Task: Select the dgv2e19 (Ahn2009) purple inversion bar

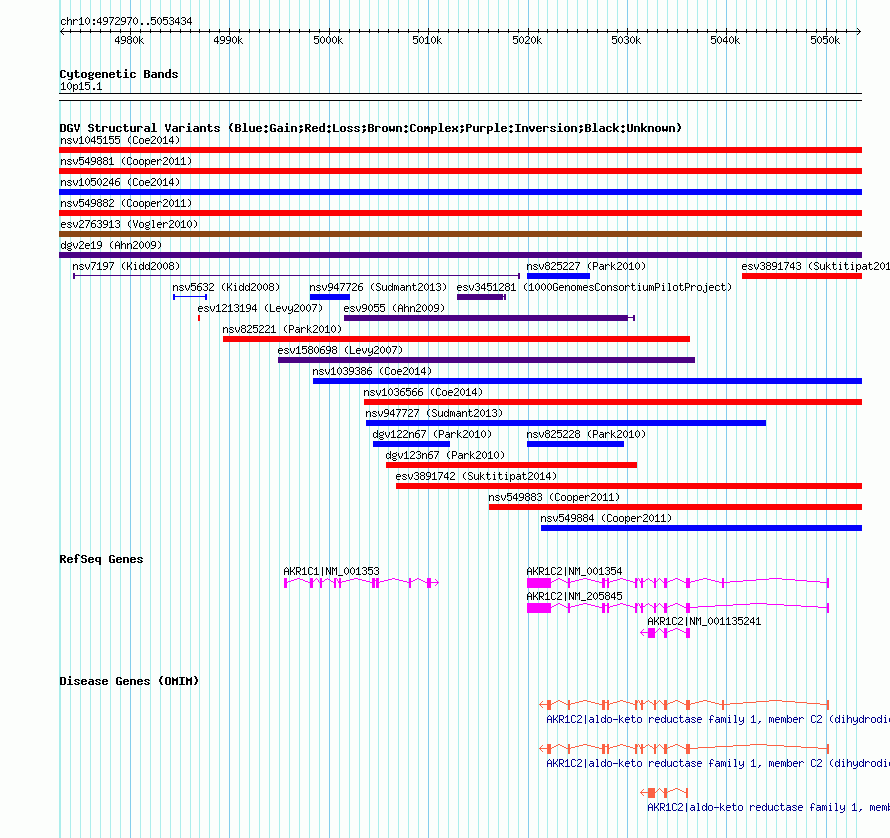Action: tap(460, 255)
